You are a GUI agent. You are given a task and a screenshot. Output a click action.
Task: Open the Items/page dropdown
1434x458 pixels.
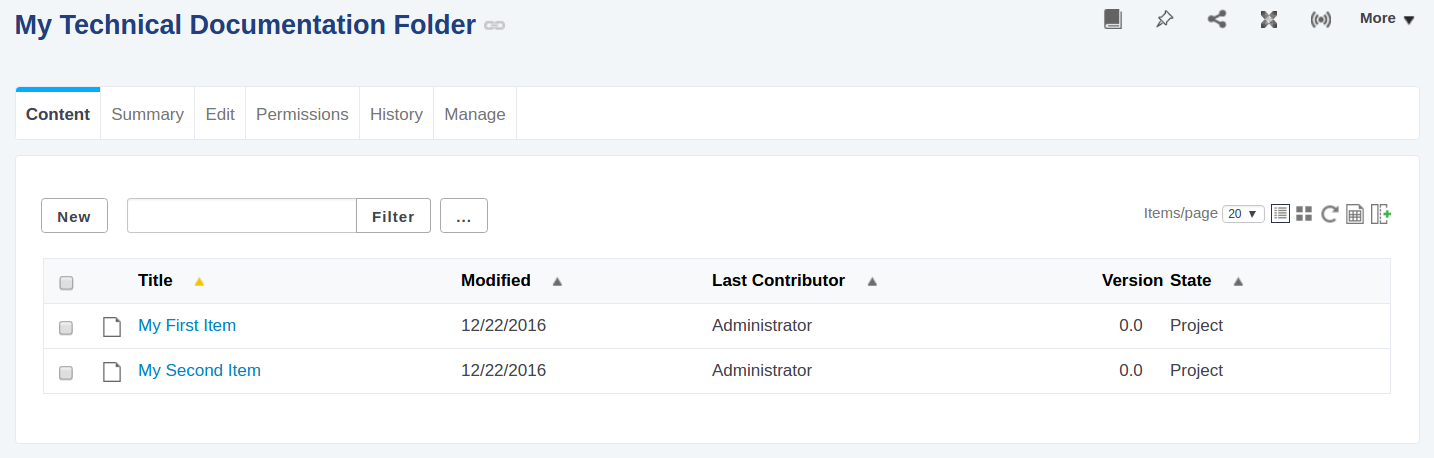(x=1243, y=213)
